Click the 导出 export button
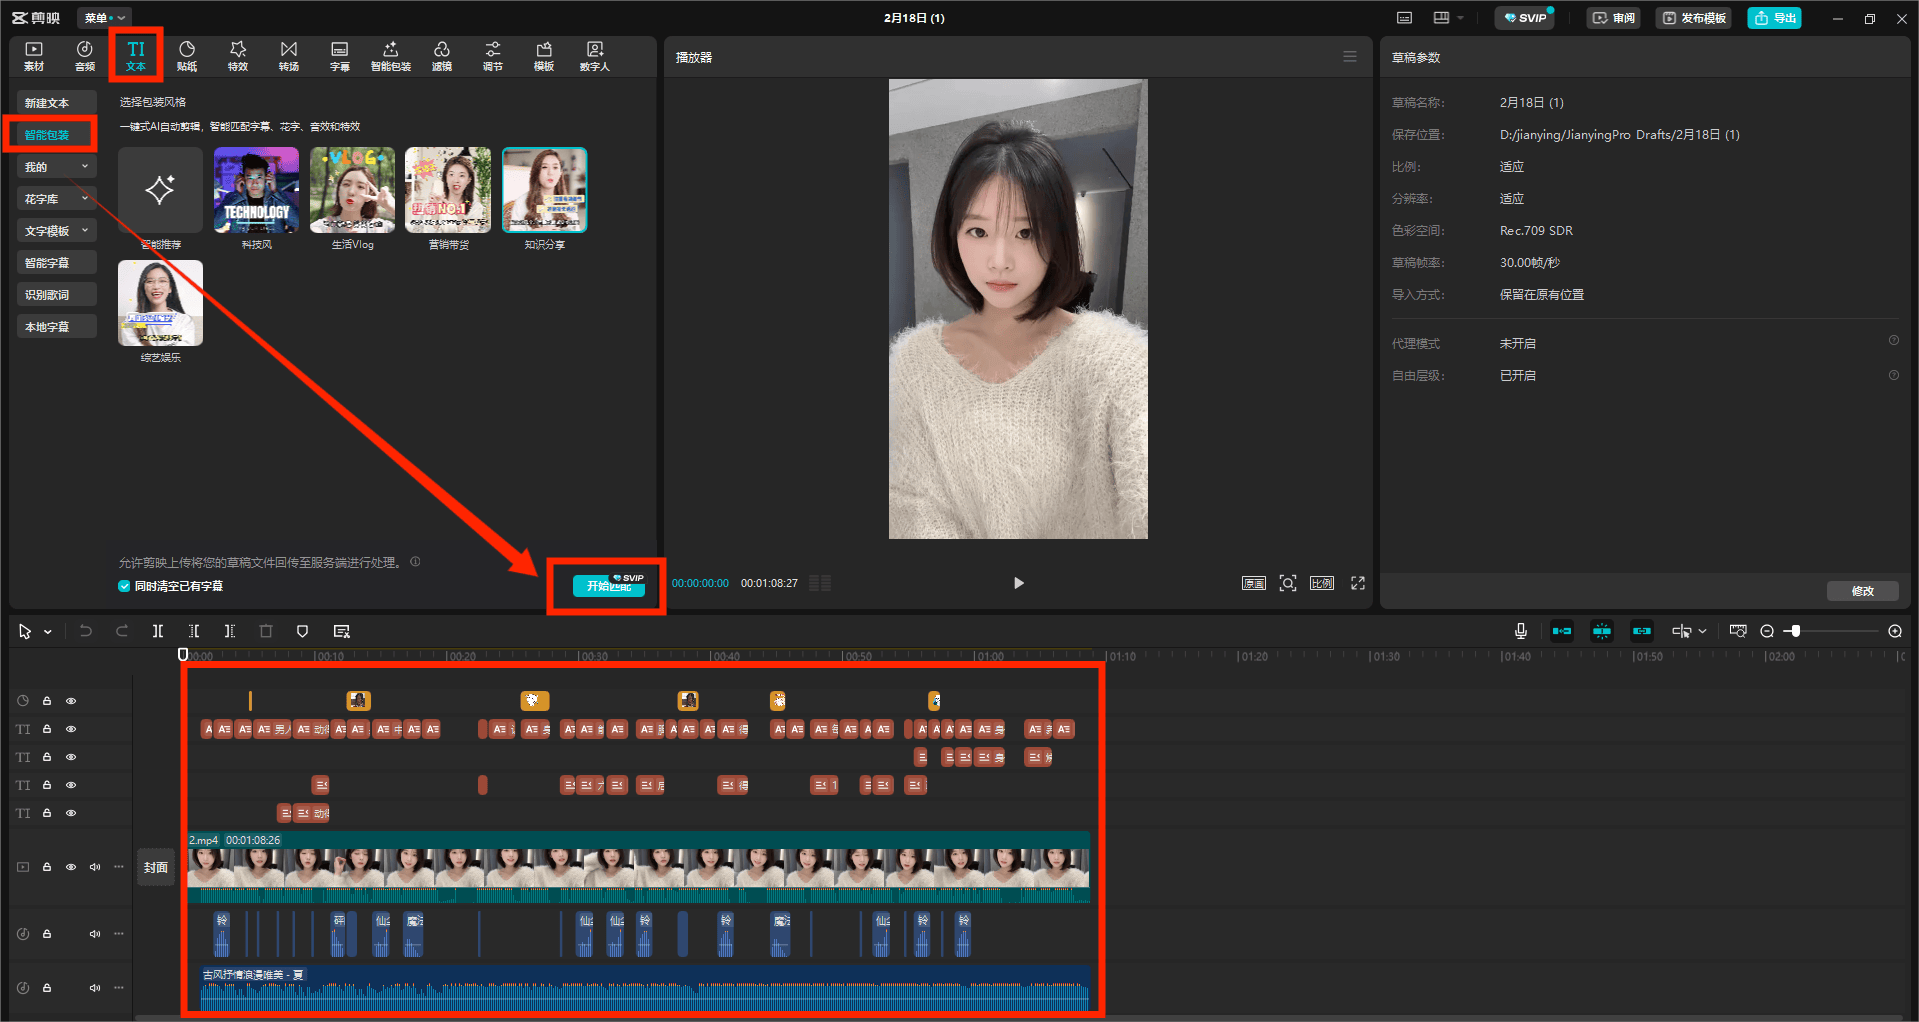This screenshot has width=1919, height=1022. tap(1775, 18)
